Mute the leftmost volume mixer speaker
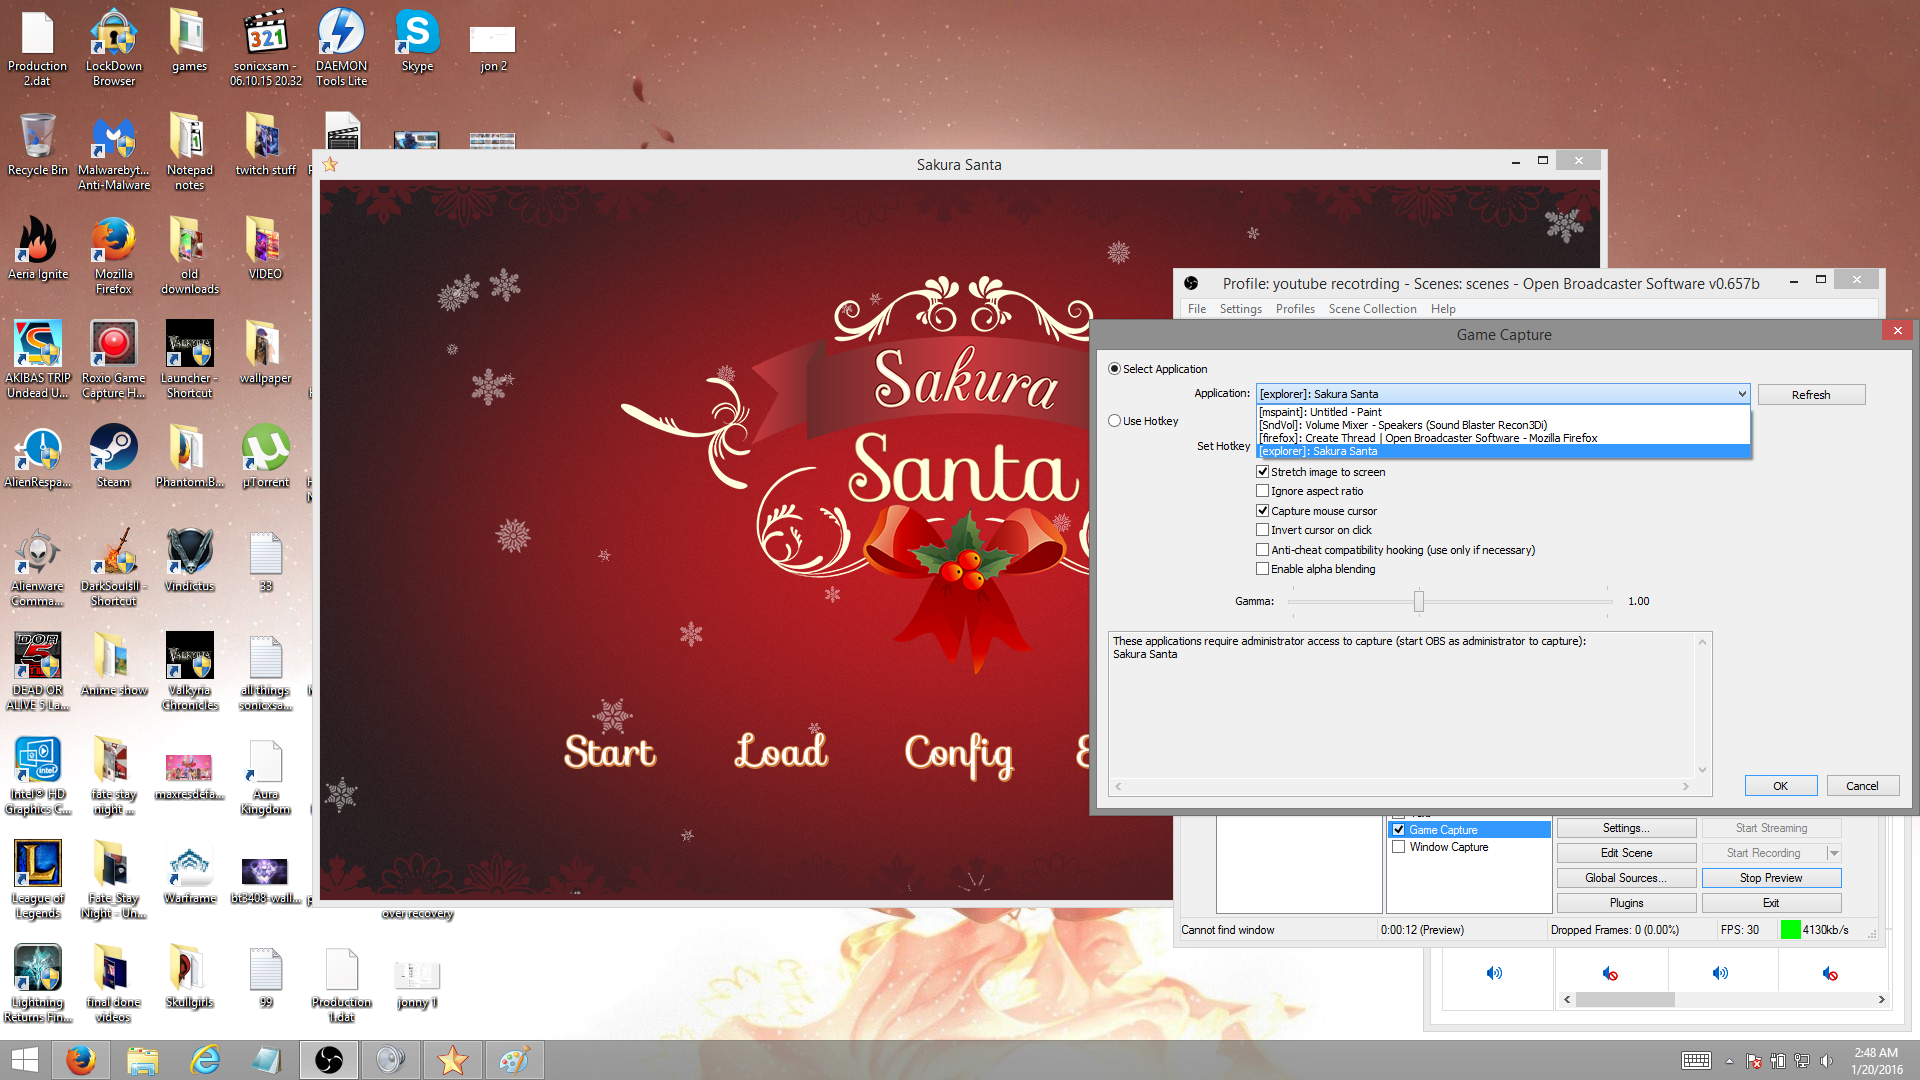Viewport: 1920px width, 1080px height. coord(1494,973)
